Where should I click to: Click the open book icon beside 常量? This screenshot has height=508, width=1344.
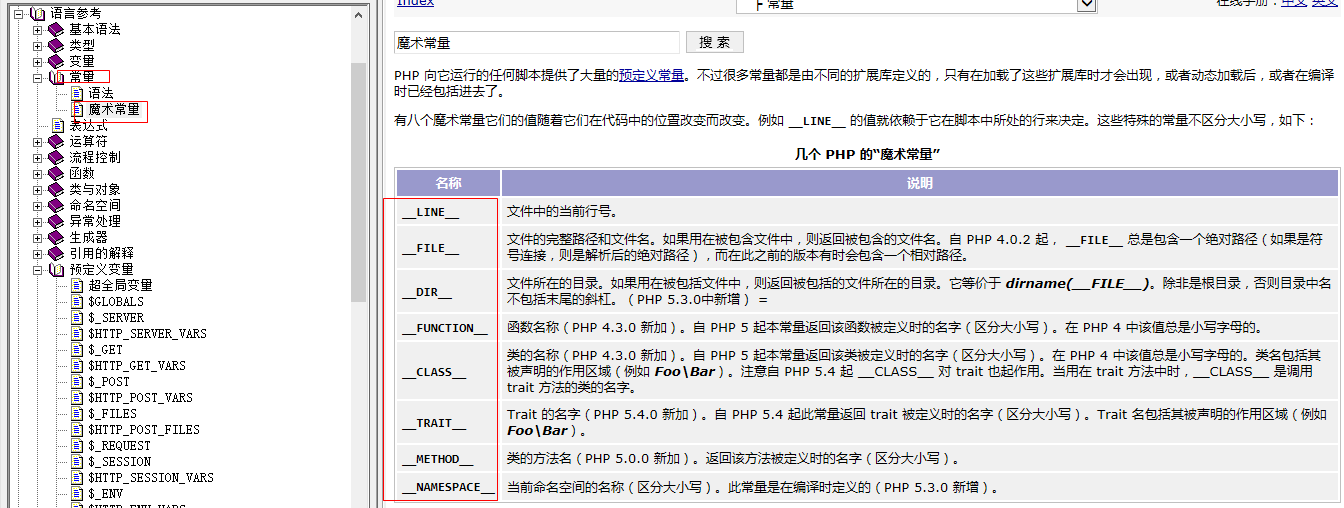[56, 77]
